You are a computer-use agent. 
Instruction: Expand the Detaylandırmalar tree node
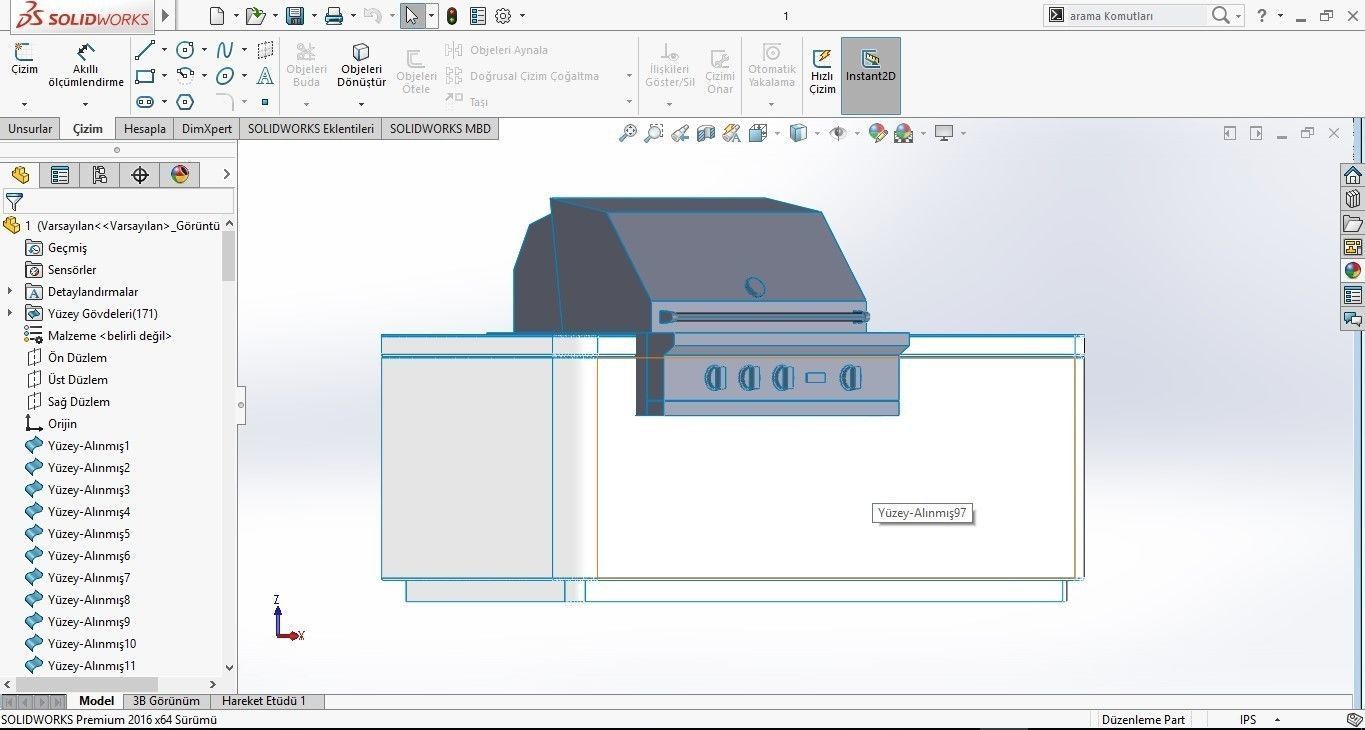10,292
